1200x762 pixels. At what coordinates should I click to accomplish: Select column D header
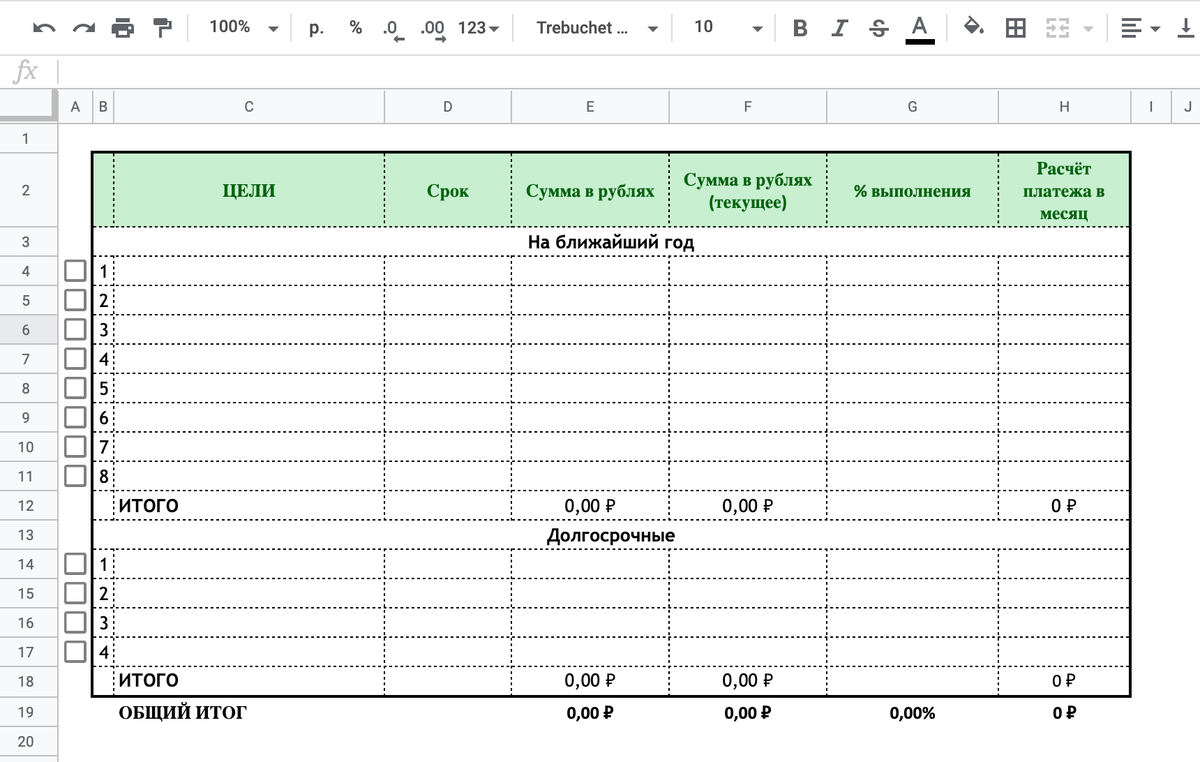[447, 107]
